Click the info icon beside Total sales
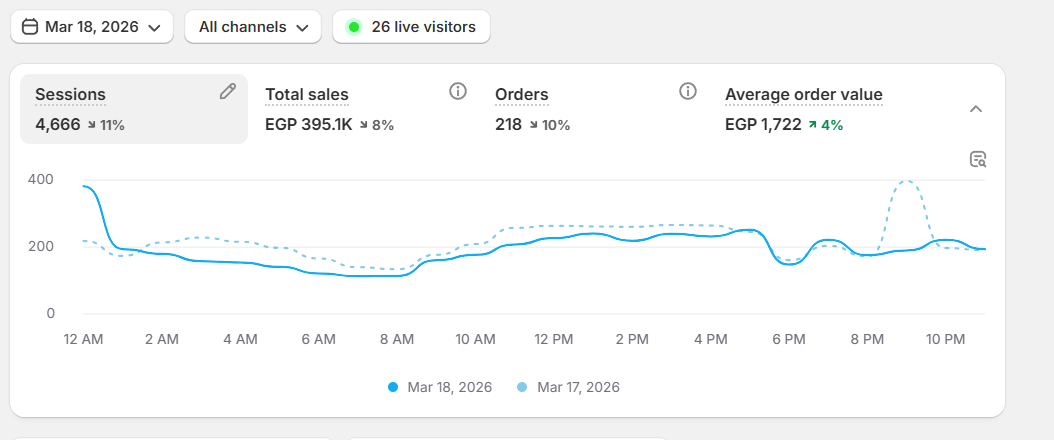This screenshot has height=440, width=1054. tap(458, 92)
